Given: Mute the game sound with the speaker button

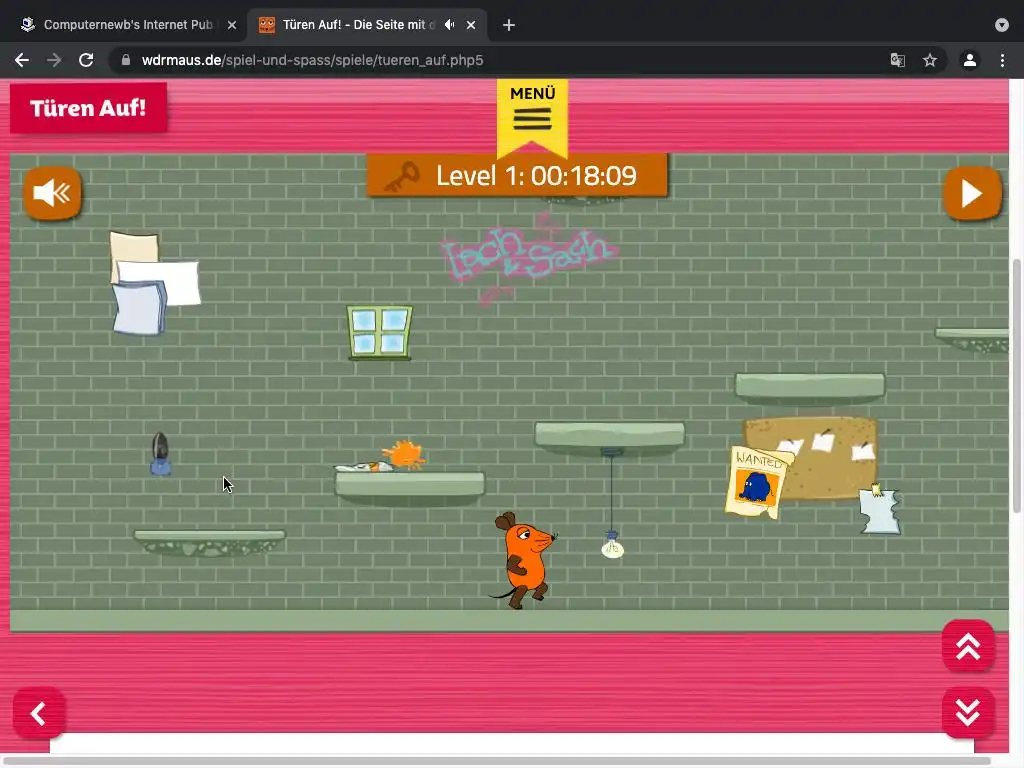Looking at the screenshot, I should pos(52,193).
